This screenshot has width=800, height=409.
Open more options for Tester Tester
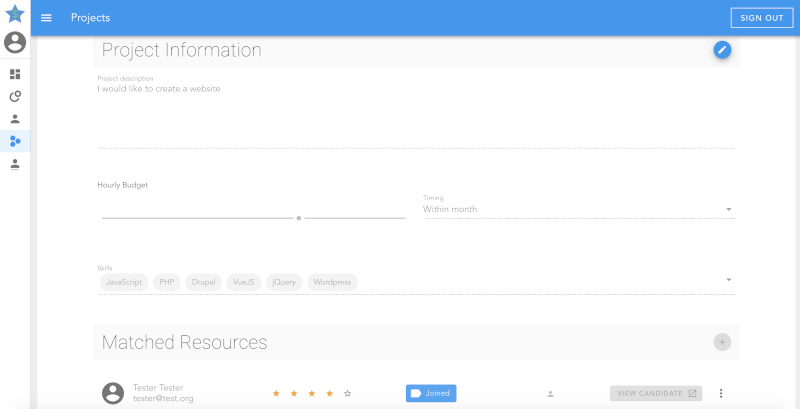[720, 393]
